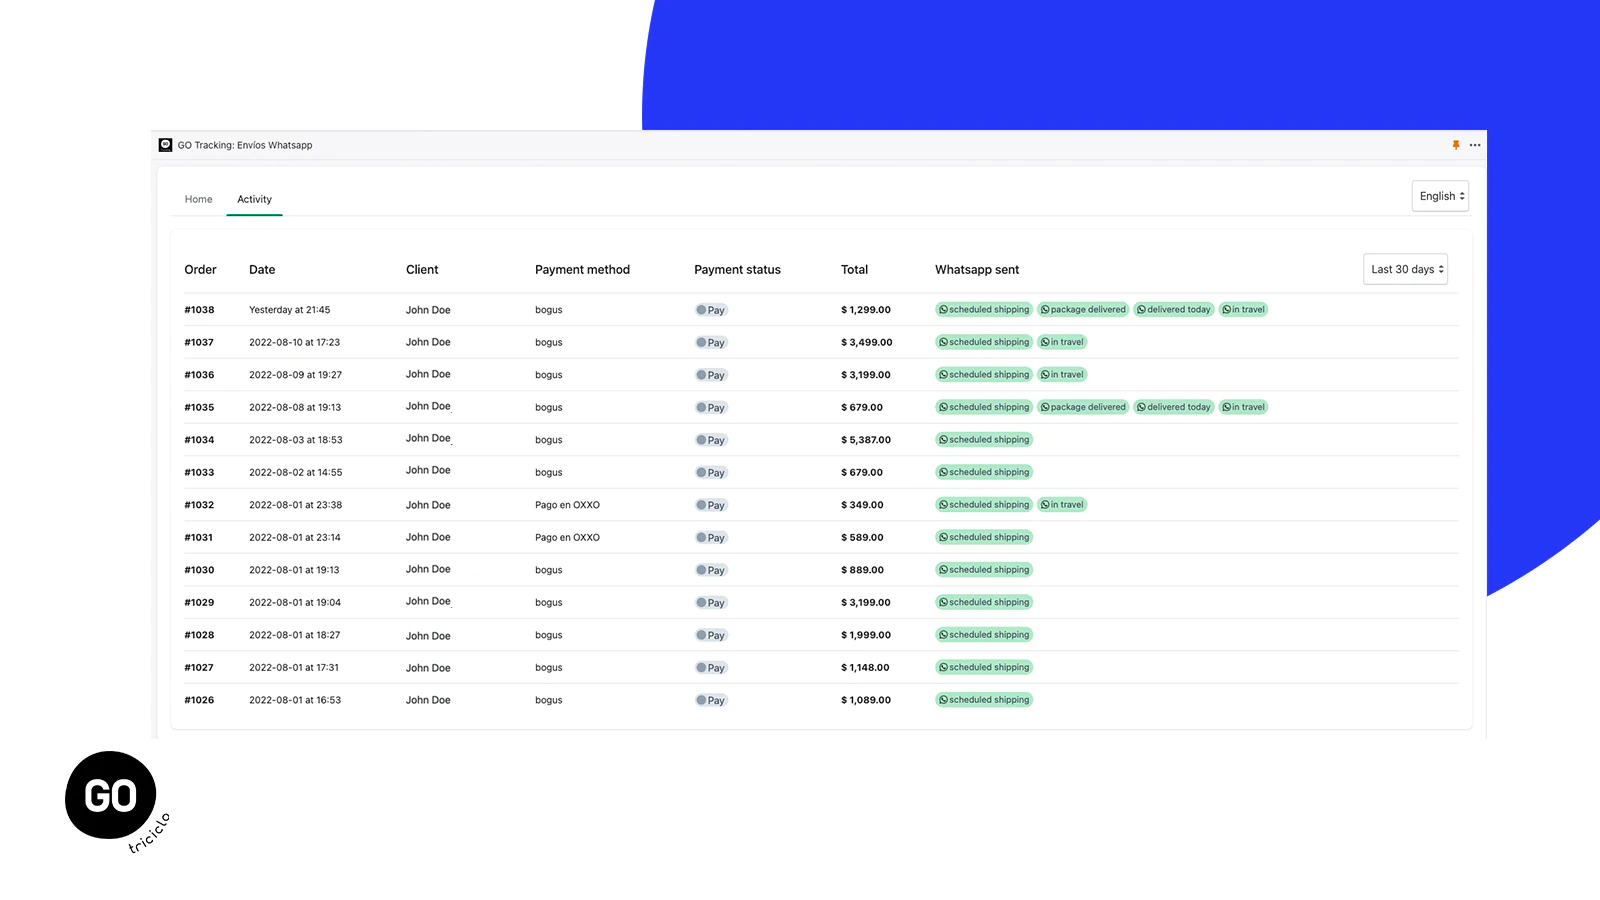This screenshot has width=1600, height=900.
Task: Open order #1036
Action: [x=199, y=375]
